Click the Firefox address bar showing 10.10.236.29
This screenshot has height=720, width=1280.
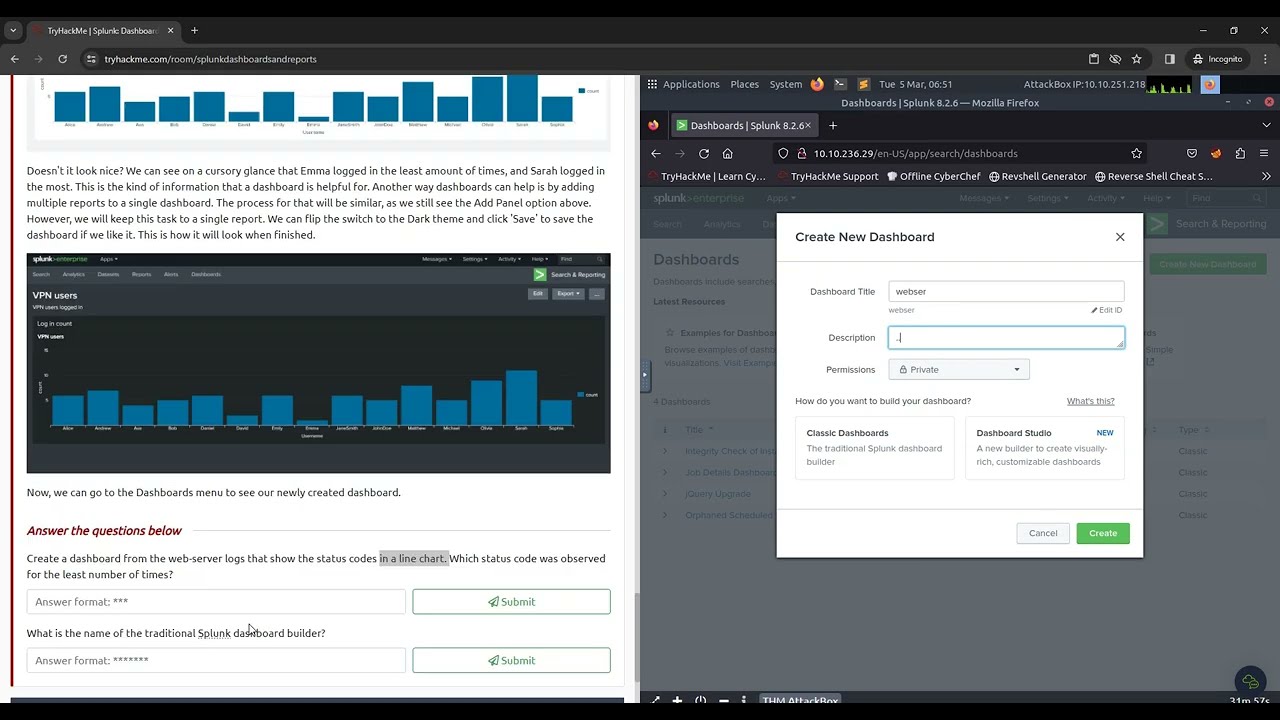(960, 153)
